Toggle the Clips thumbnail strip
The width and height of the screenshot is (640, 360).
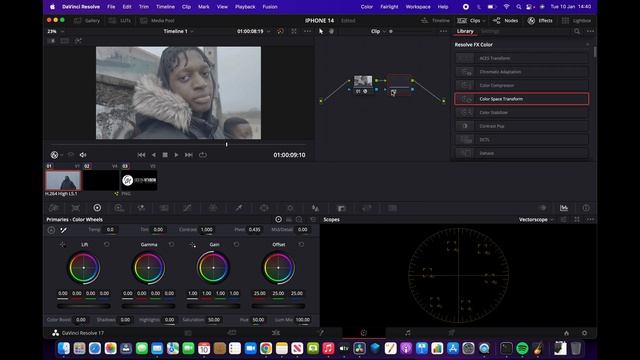pyautogui.click(x=469, y=20)
